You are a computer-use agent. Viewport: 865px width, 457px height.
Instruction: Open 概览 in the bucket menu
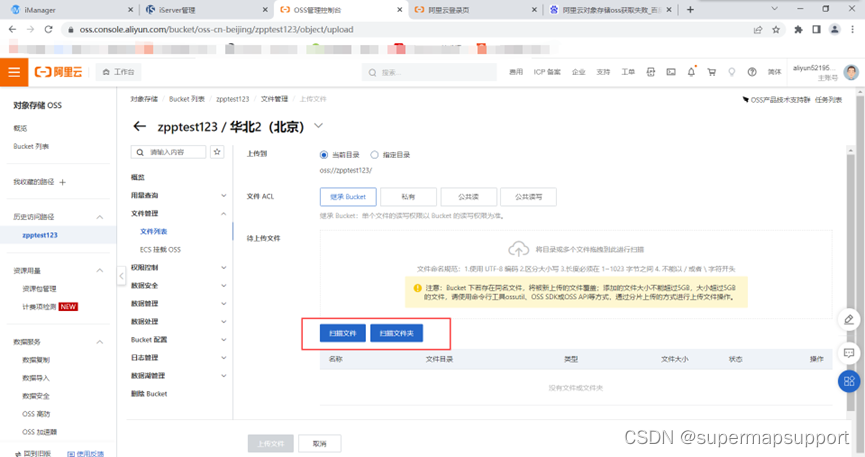coord(138,178)
